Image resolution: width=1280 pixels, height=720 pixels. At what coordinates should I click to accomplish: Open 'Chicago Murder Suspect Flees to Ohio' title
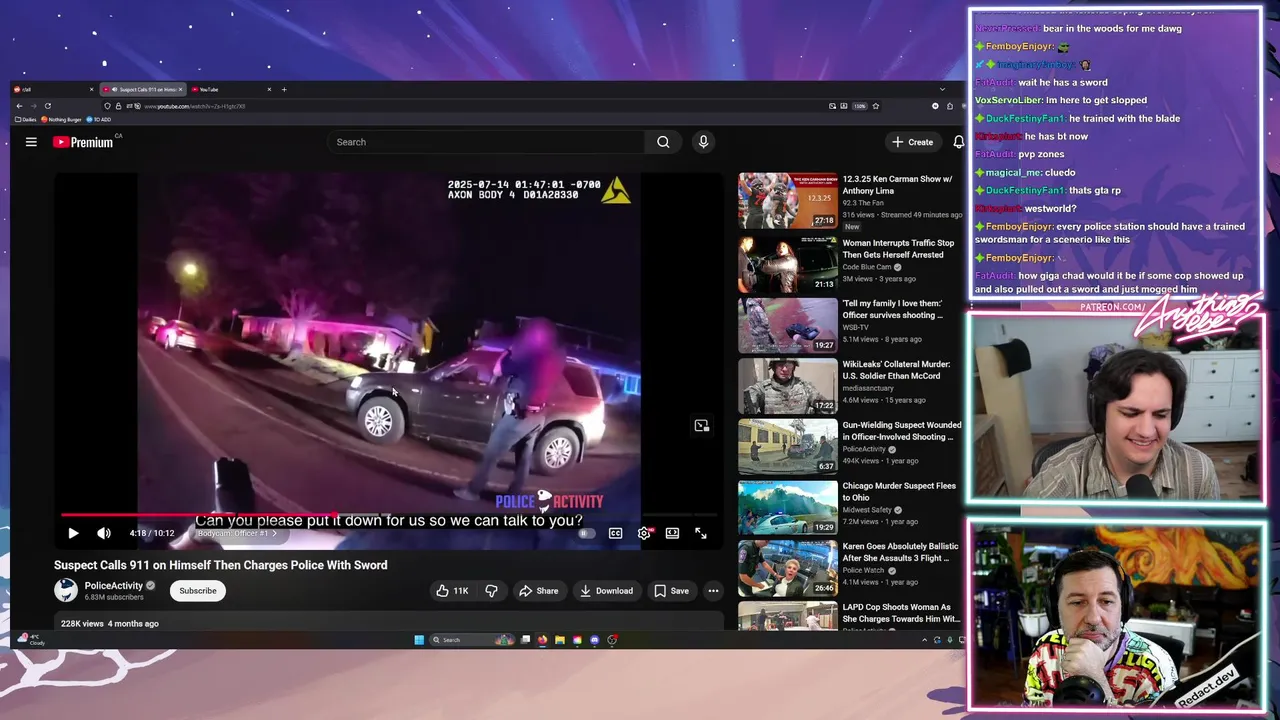(899, 491)
